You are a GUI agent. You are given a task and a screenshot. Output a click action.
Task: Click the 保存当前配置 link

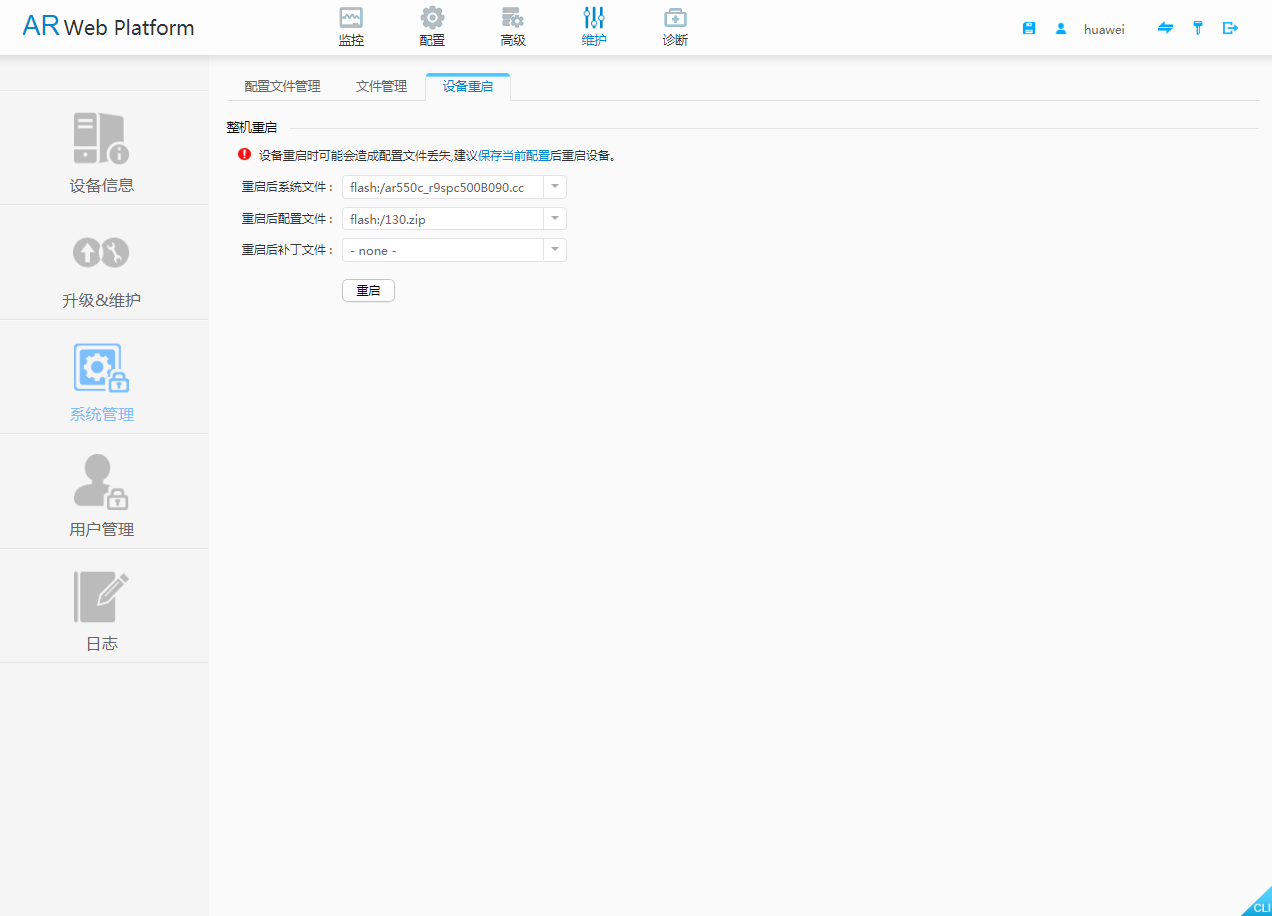pos(514,156)
